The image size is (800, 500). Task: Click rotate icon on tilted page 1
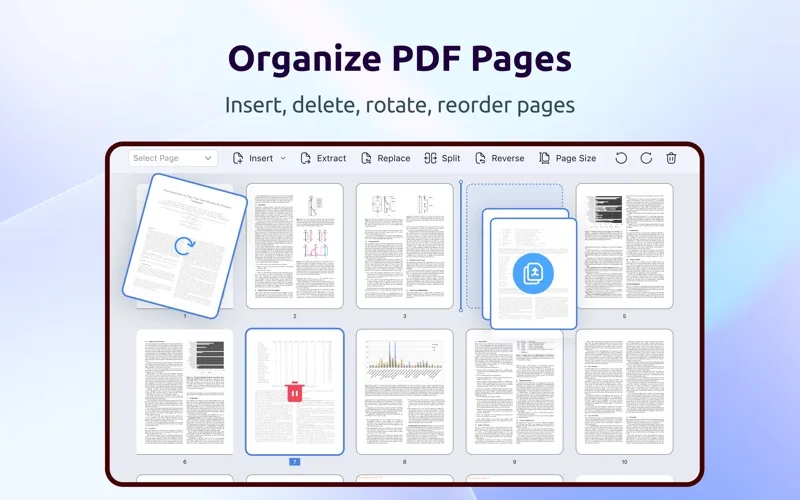coord(184,245)
